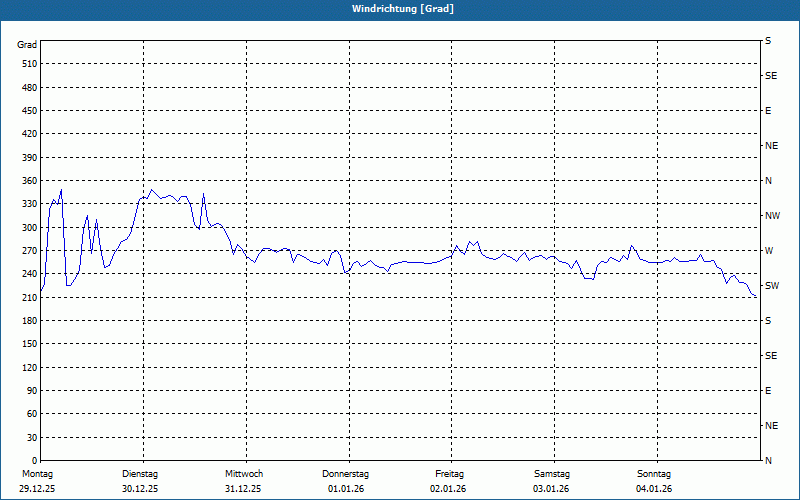Click the 'NW' compass label
Screen dimensions: 800x500
pos(772,216)
